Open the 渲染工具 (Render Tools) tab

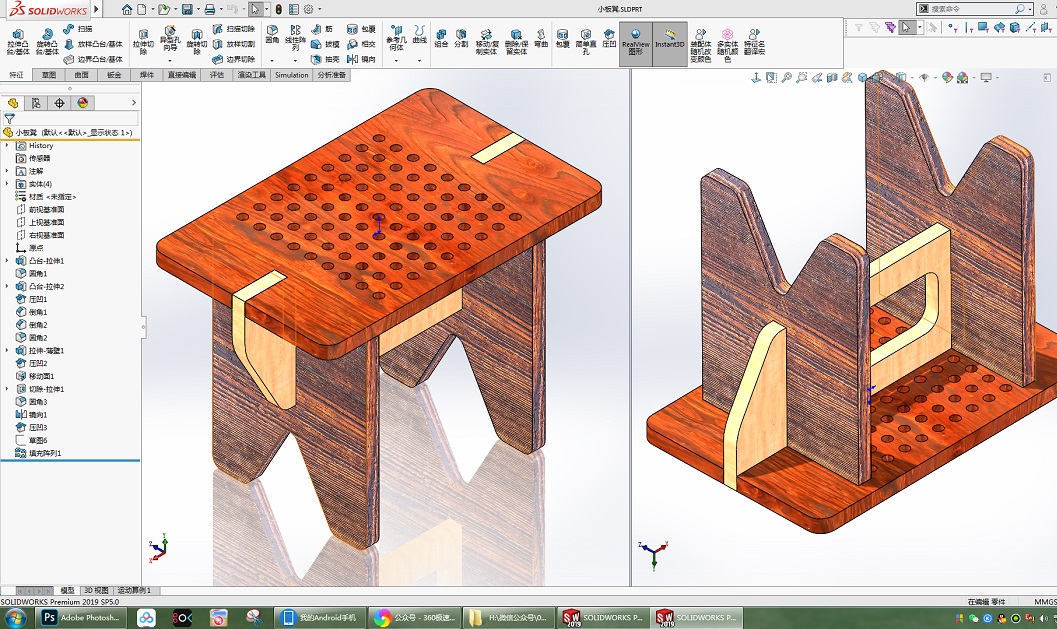251,75
